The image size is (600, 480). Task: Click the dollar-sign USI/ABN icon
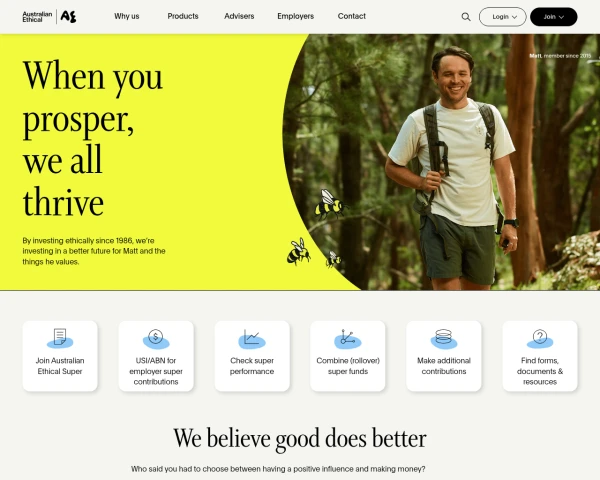point(156,338)
